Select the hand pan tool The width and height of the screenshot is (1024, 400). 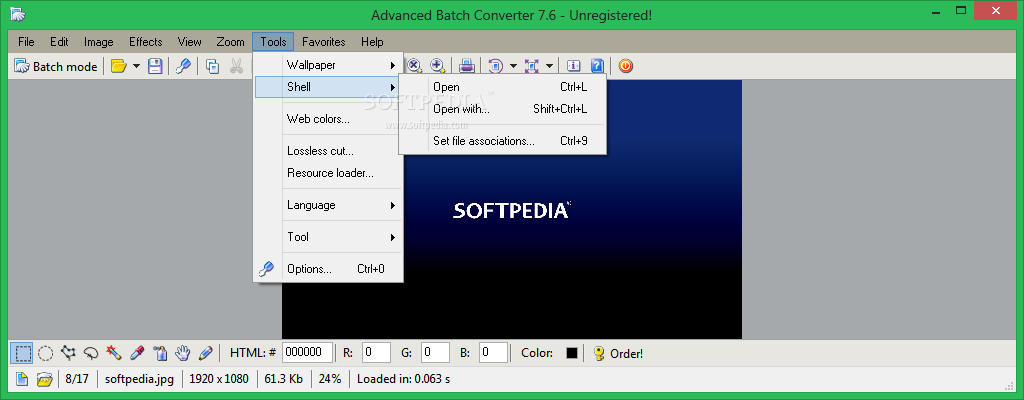[x=183, y=354]
